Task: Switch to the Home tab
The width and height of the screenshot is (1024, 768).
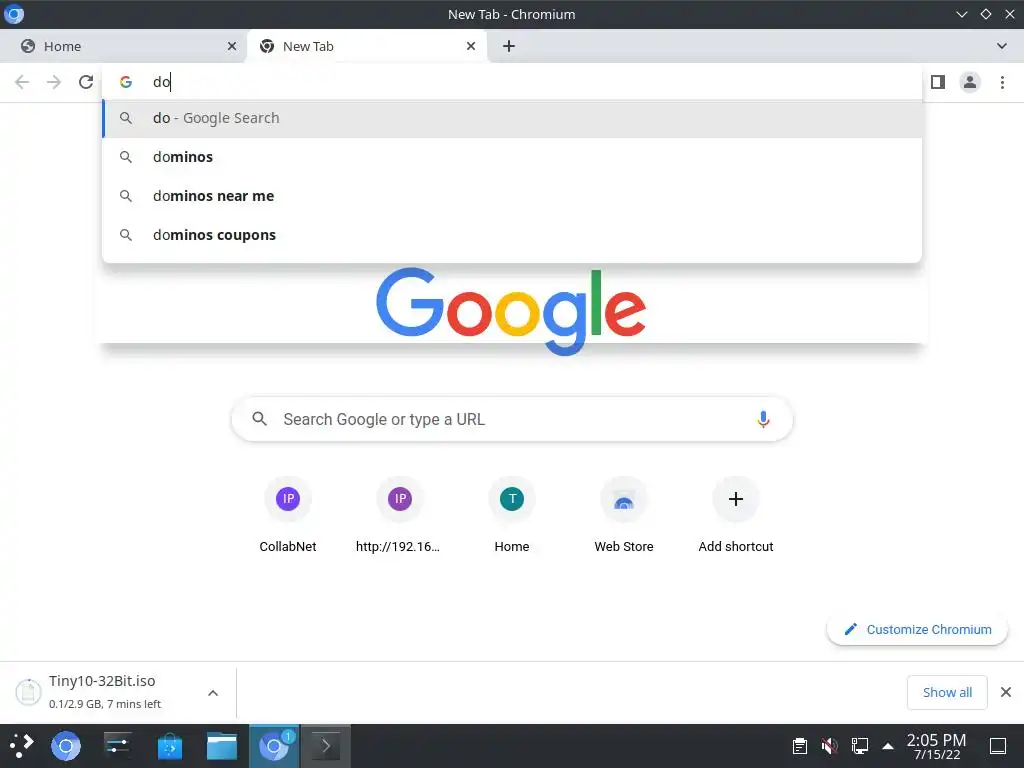Action: tap(123, 46)
